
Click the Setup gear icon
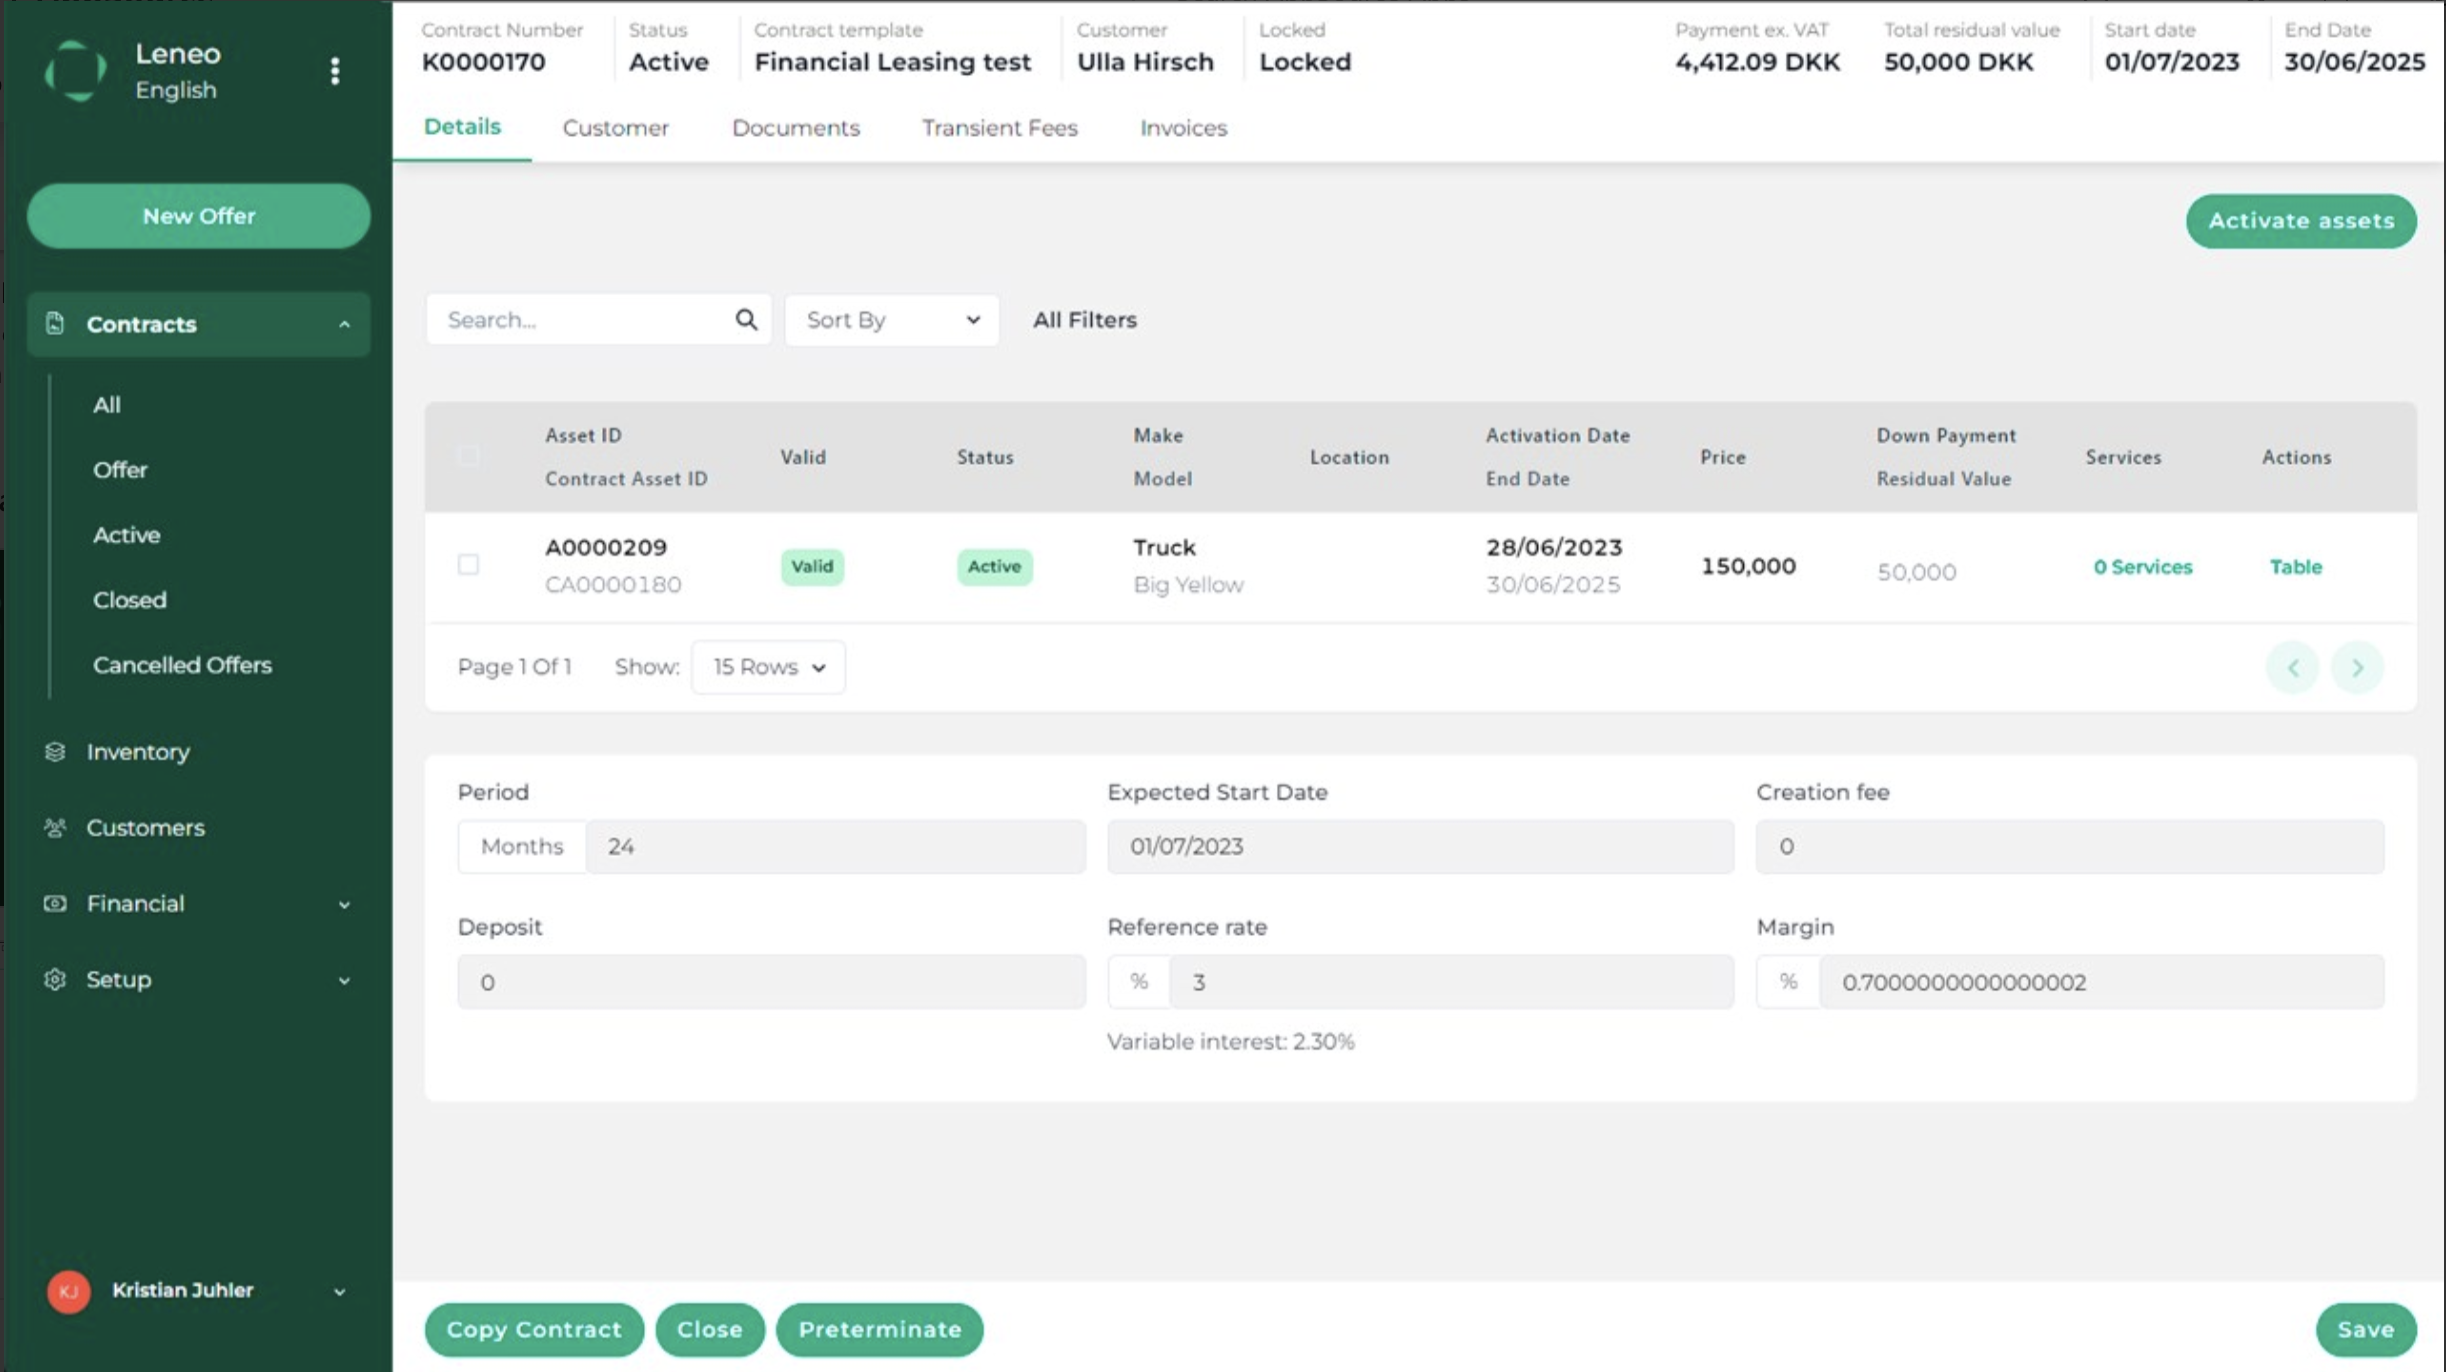coord(55,979)
